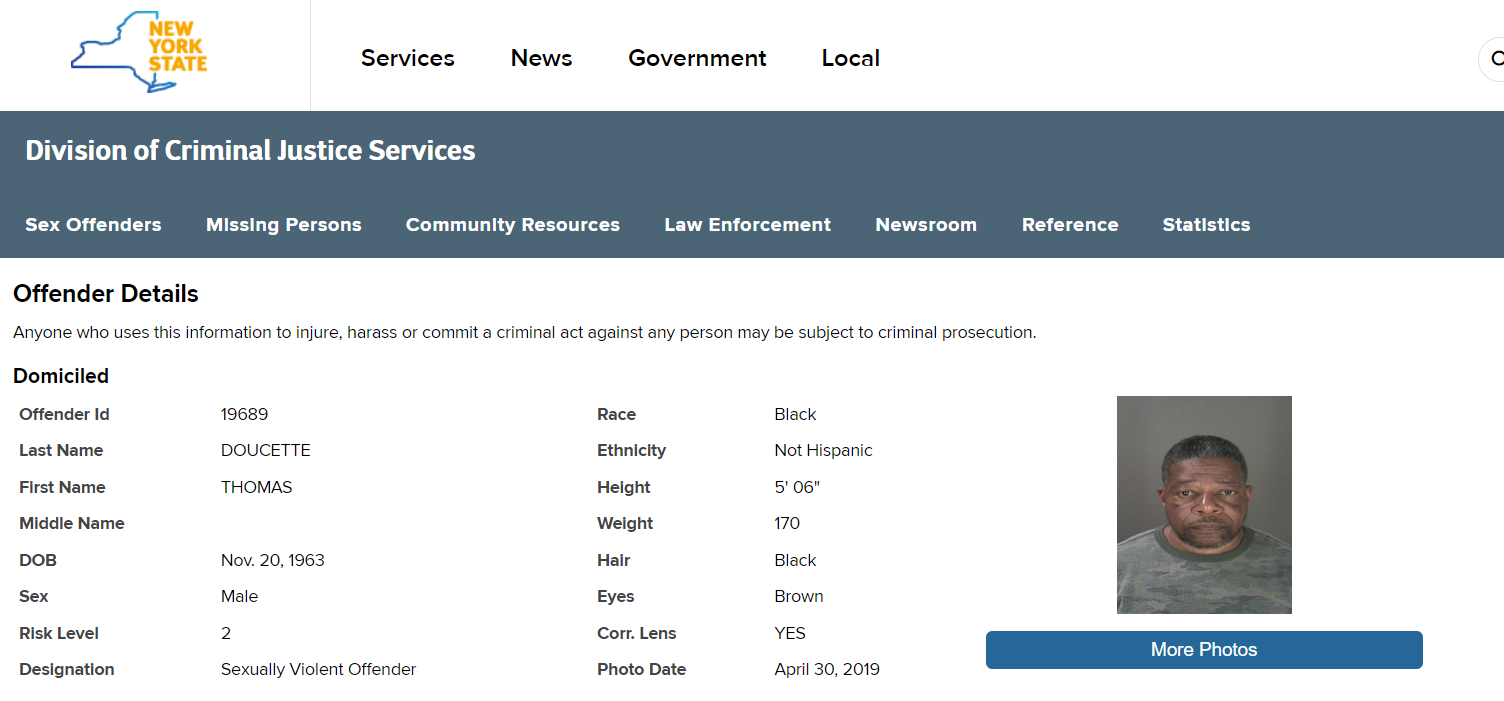
Task: Open the Missing Persons tab
Action: (284, 225)
